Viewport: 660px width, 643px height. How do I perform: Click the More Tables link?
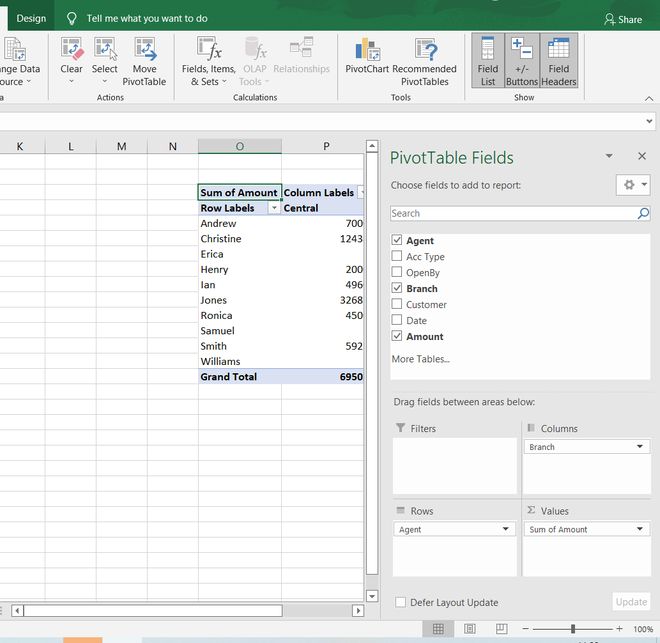pyautogui.click(x=420, y=359)
